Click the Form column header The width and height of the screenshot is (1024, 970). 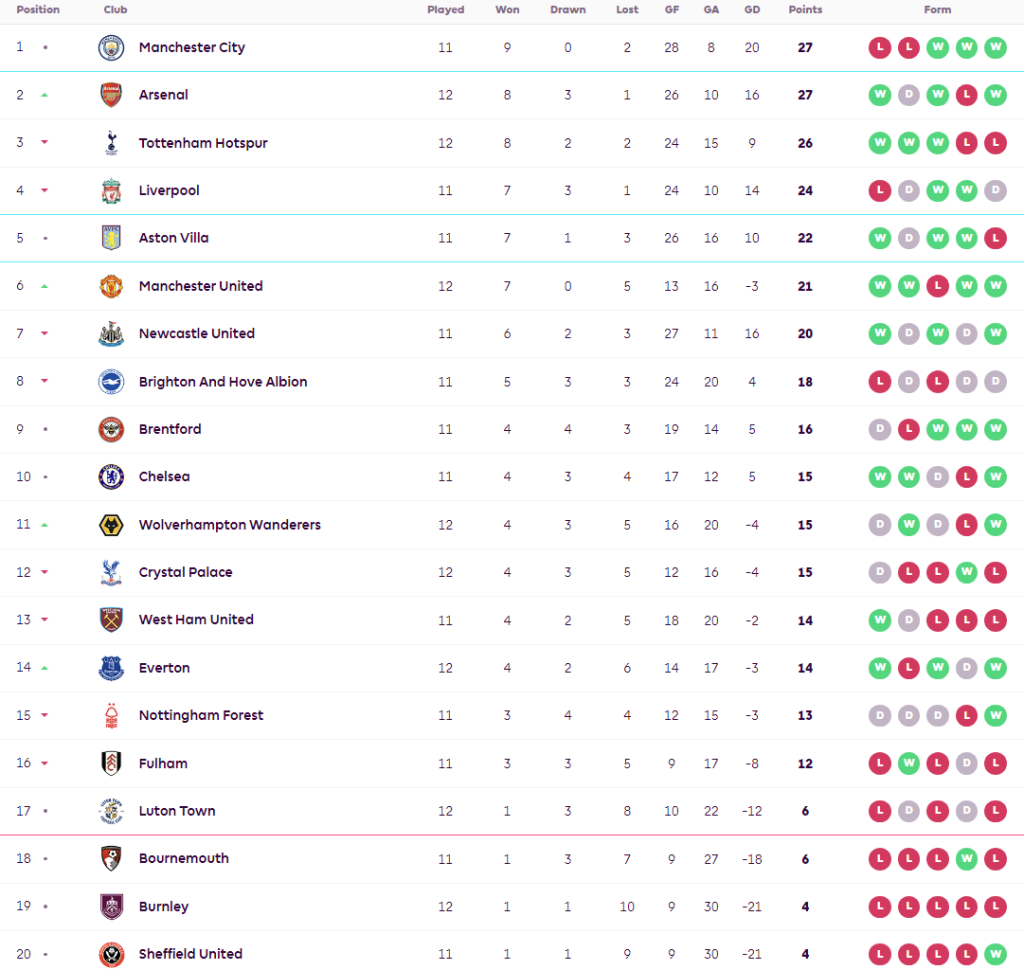coord(937,10)
